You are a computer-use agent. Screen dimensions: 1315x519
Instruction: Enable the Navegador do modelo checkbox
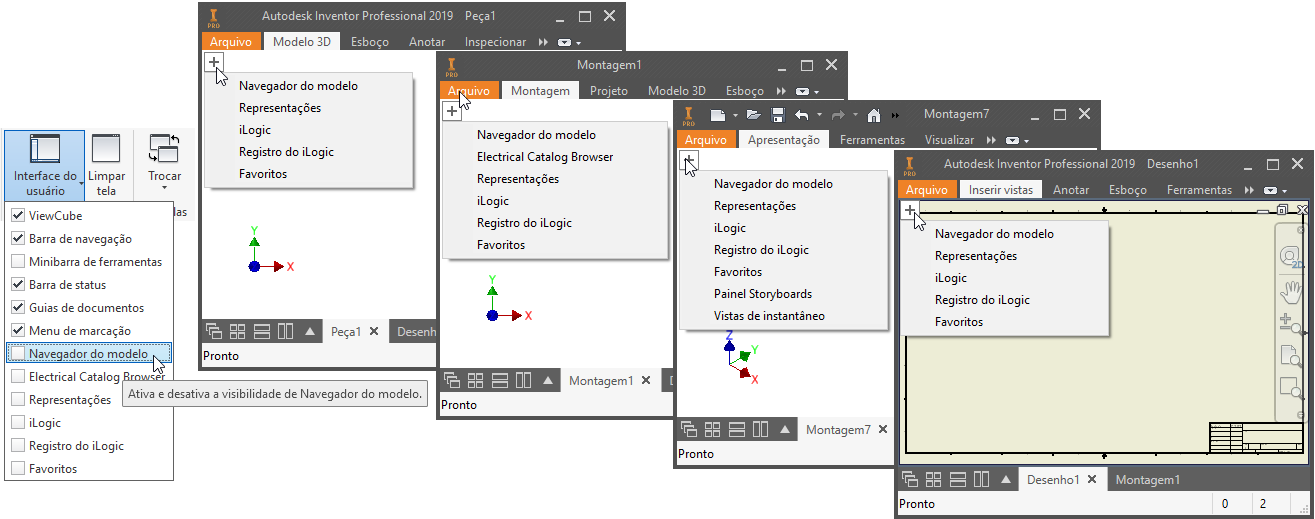[18, 354]
